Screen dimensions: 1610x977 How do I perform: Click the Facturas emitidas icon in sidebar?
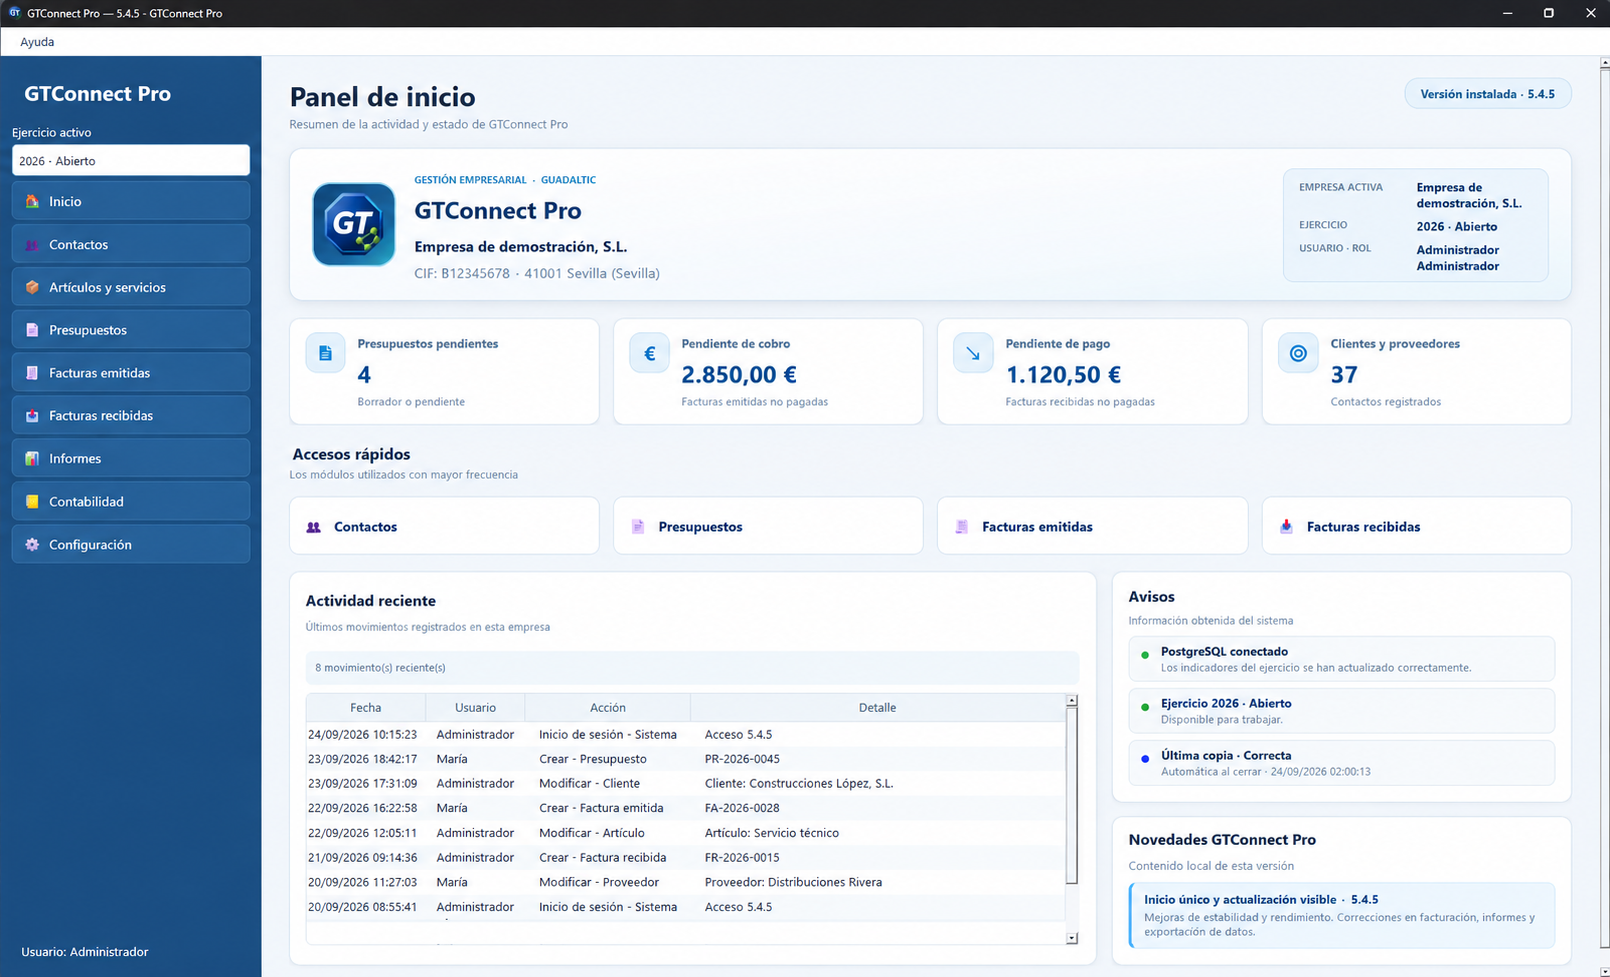(x=32, y=373)
